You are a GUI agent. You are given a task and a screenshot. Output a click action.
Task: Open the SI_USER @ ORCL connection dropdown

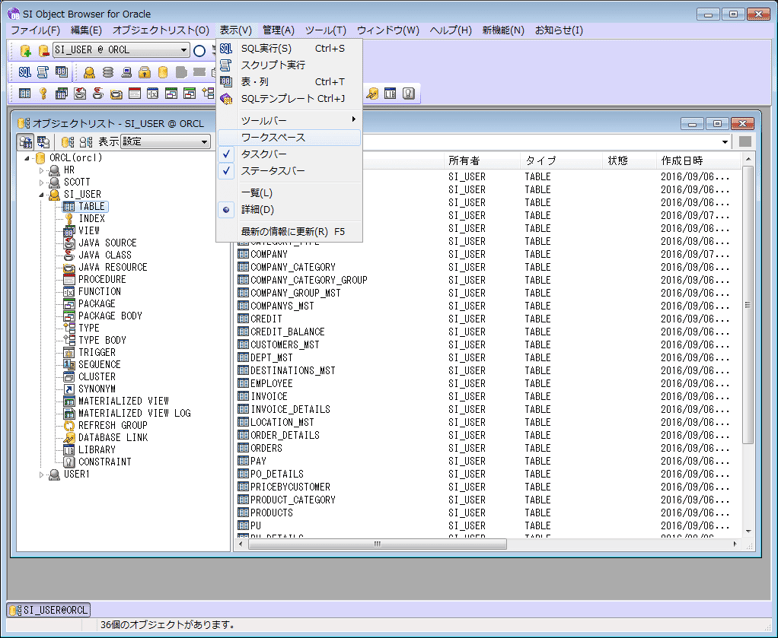pos(184,50)
